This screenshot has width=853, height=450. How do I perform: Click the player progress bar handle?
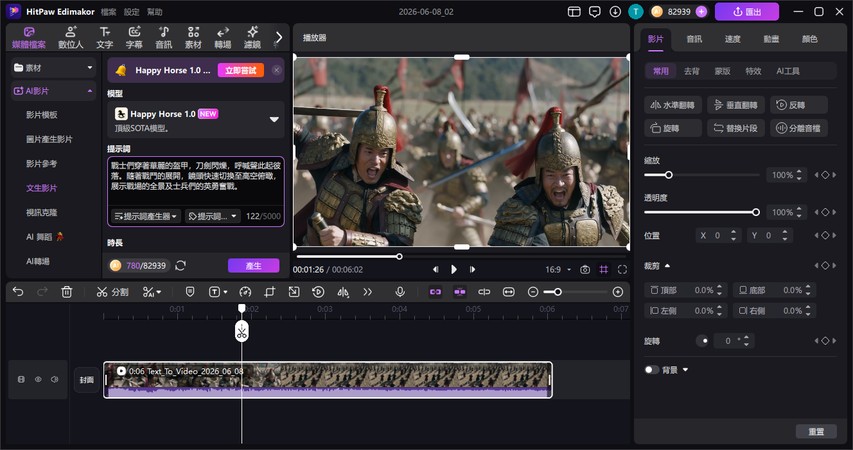point(399,256)
